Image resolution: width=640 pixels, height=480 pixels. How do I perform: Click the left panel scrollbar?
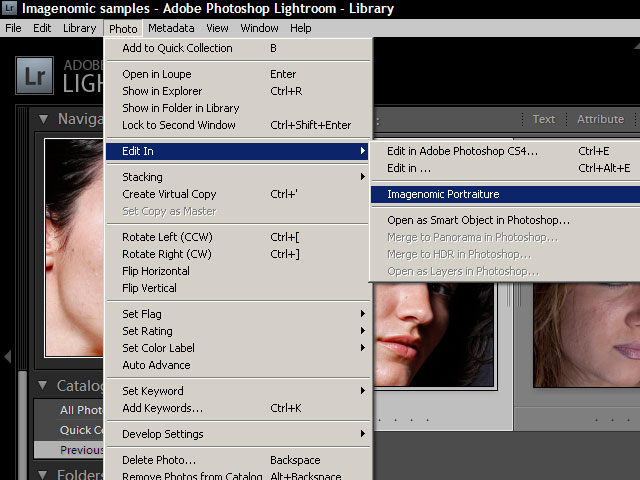[22, 424]
